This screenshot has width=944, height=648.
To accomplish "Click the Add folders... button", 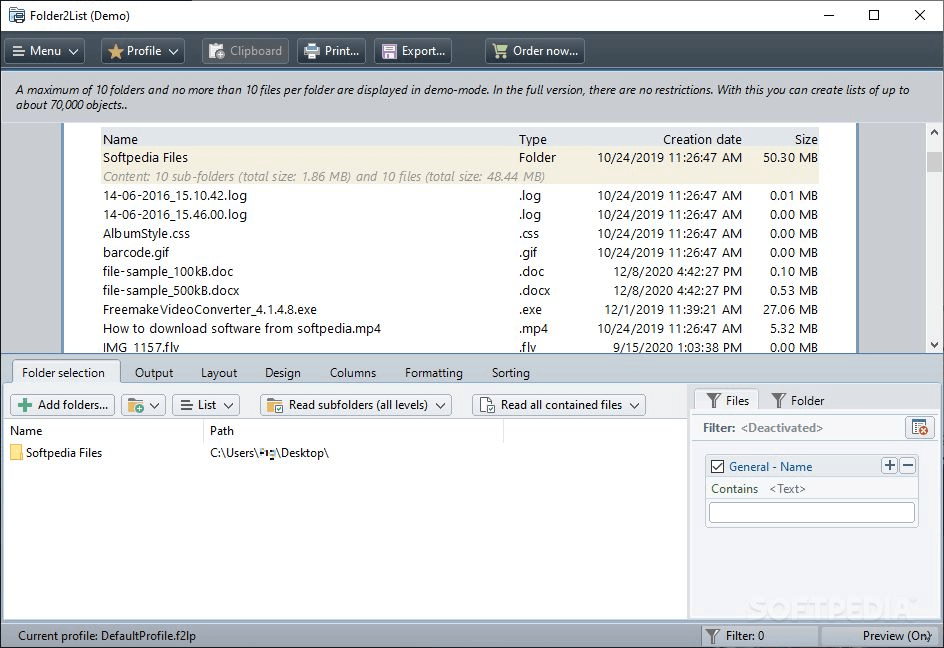I will pos(63,405).
